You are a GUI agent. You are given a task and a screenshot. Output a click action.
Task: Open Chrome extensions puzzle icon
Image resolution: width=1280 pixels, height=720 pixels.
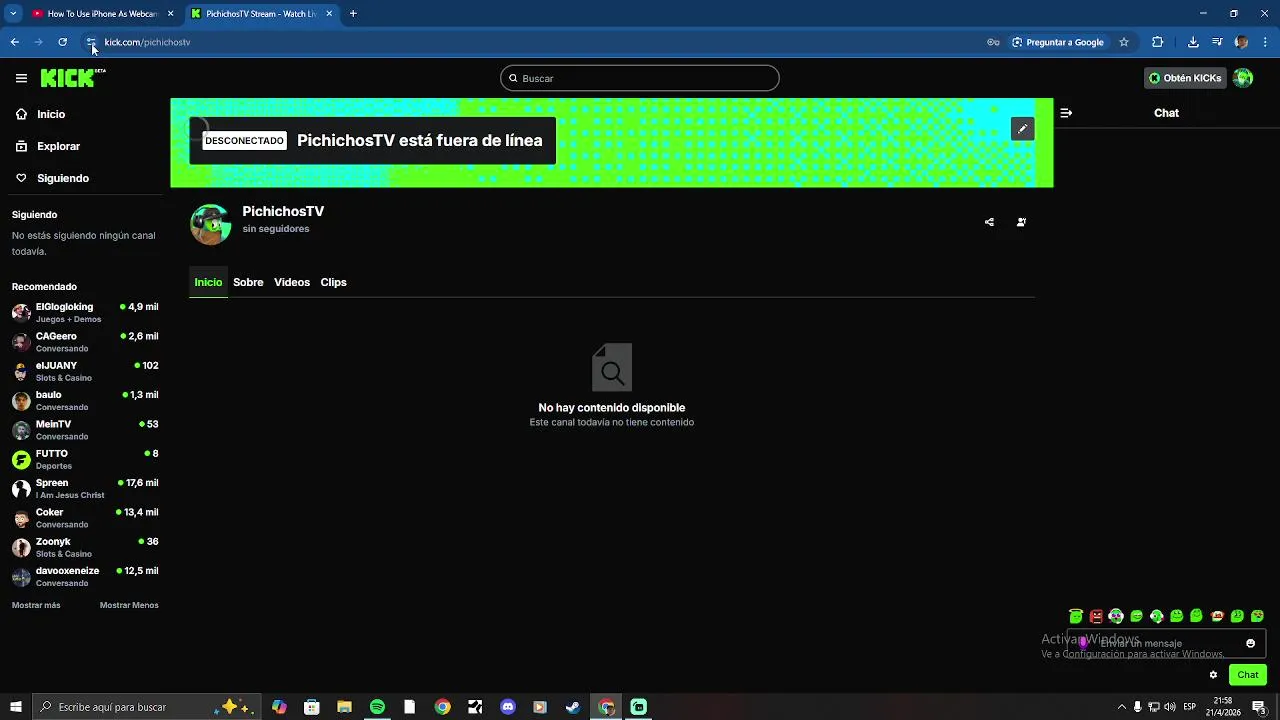click(1158, 42)
